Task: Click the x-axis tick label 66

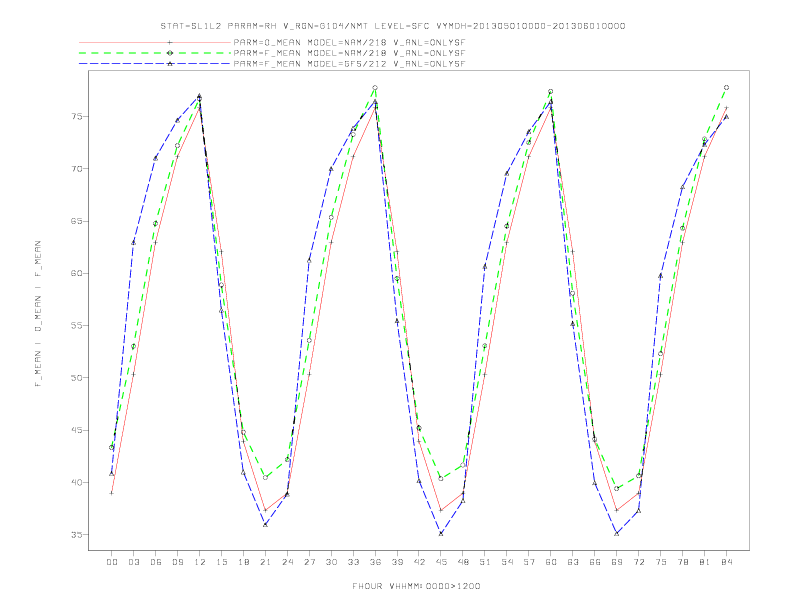Action: pyautogui.click(x=595, y=562)
